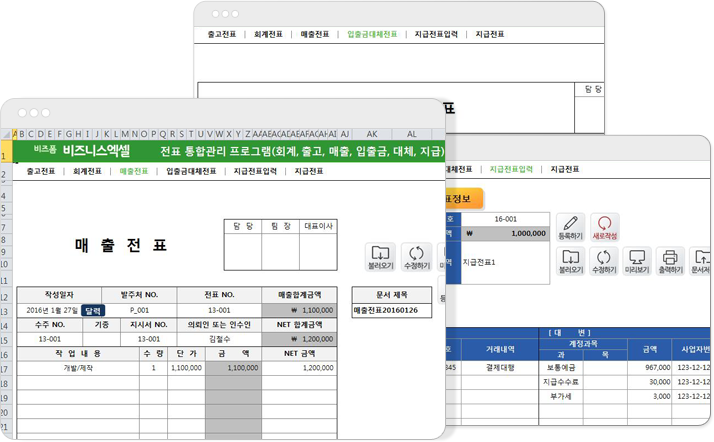The width and height of the screenshot is (714, 442).
Task: Open 미리보기 preview monitor icon
Action: click(x=637, y=259)
